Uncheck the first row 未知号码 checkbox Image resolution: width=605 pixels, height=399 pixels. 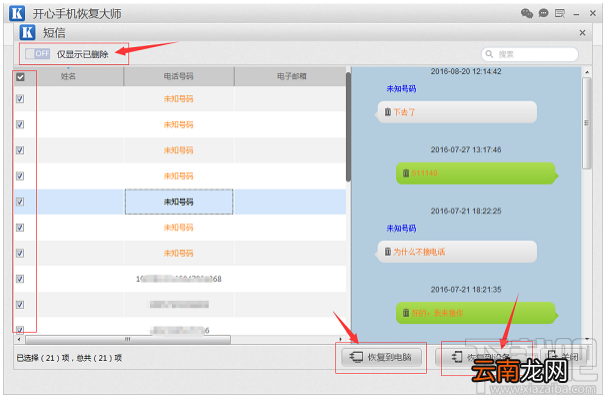tap(20, 99)
